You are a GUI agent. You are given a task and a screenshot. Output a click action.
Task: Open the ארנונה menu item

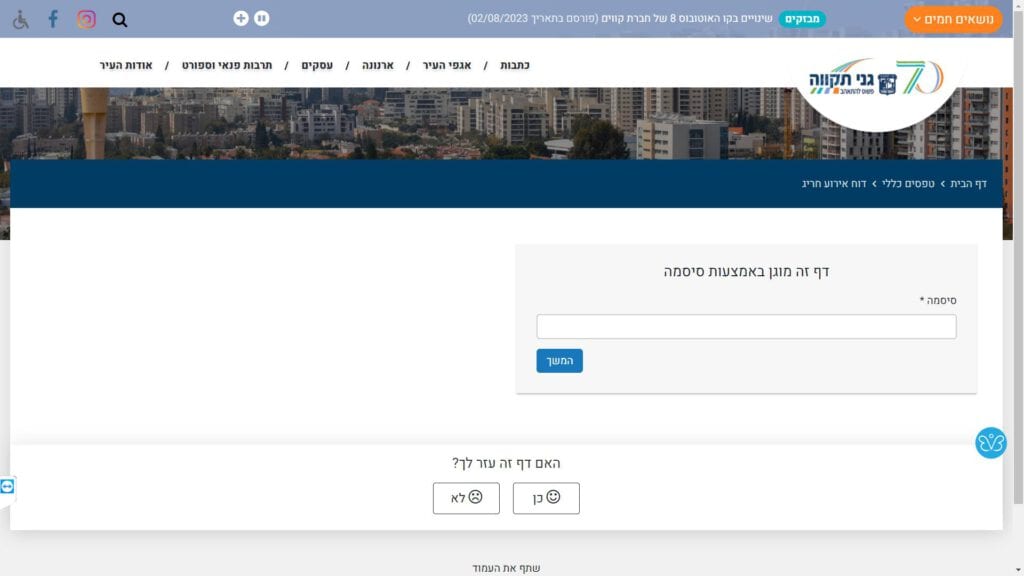[377, 66]
